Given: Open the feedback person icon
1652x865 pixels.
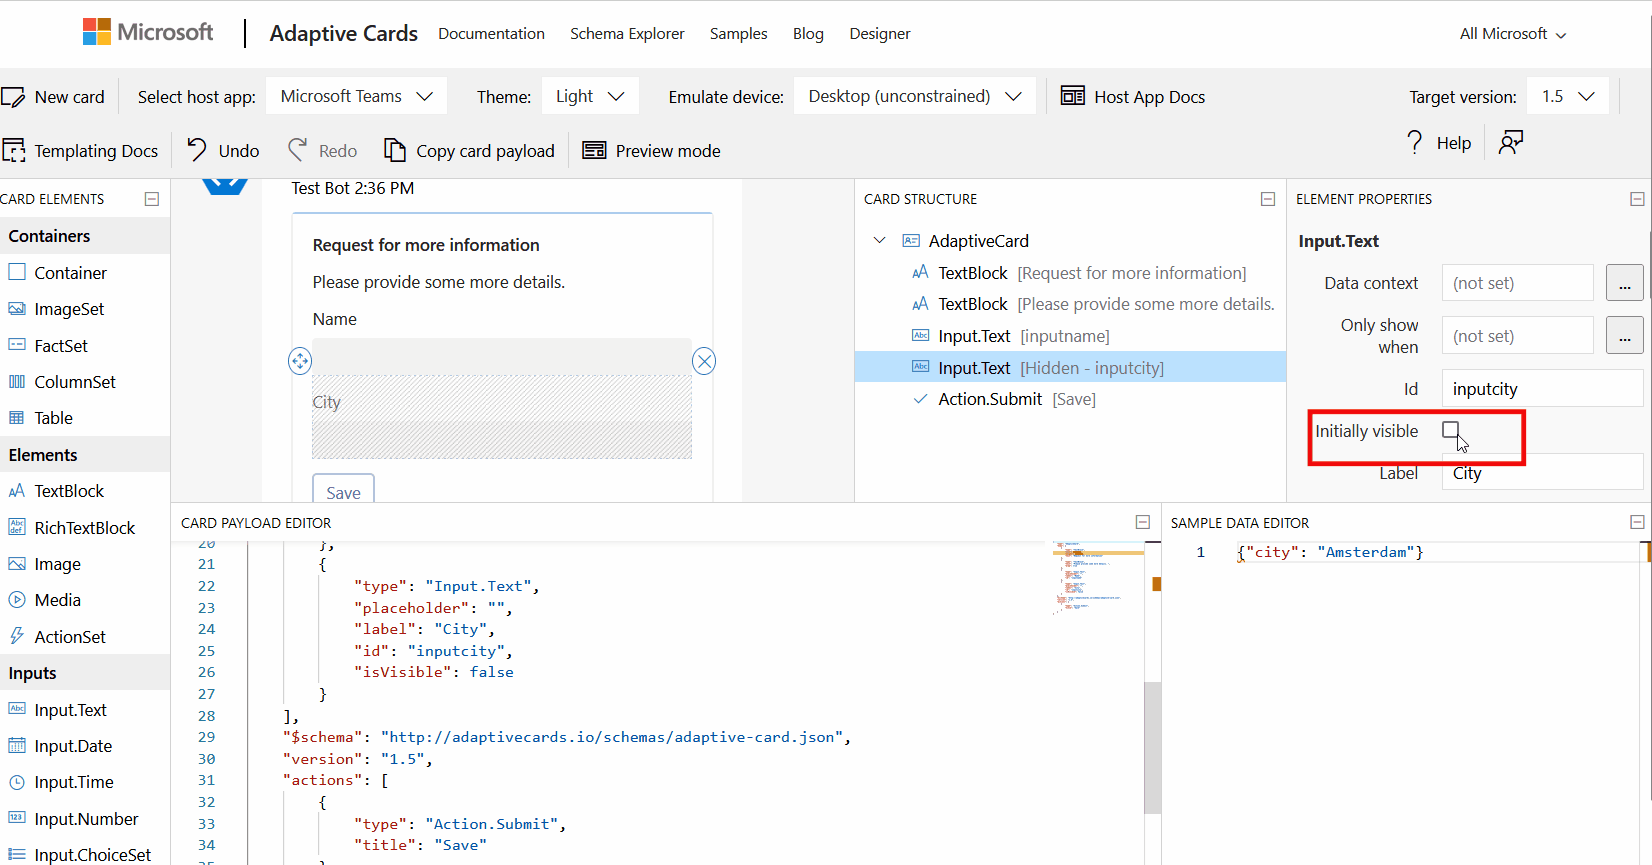Looking at the screenshot, I should point(1511,142).
